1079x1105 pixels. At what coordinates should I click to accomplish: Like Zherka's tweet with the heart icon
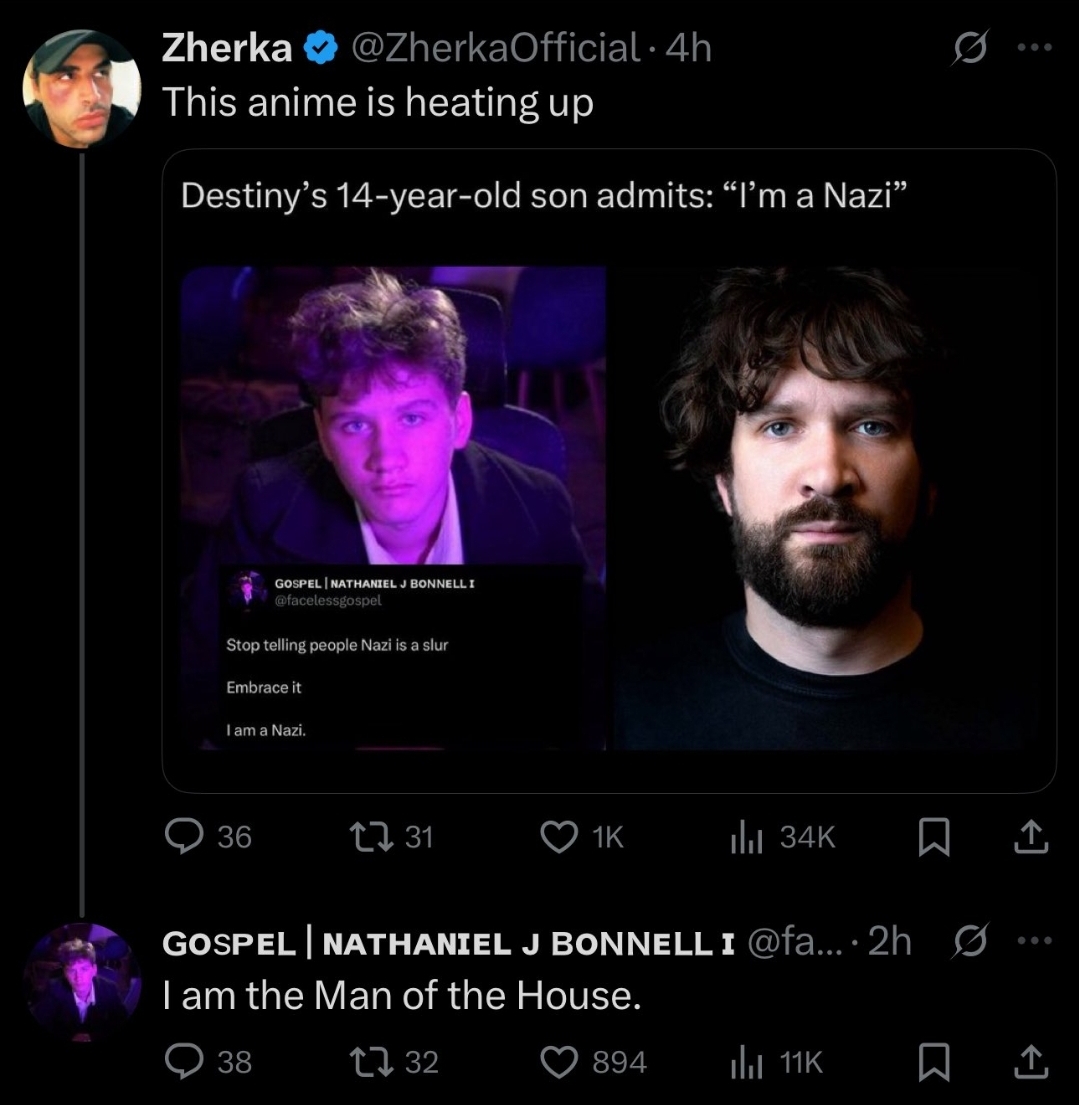tap(560, 836)
